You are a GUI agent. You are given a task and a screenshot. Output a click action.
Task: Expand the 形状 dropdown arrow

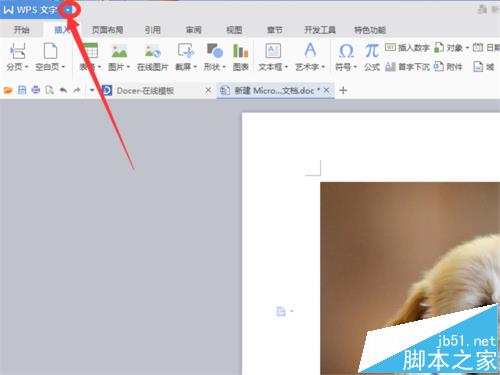pos(224,67)
